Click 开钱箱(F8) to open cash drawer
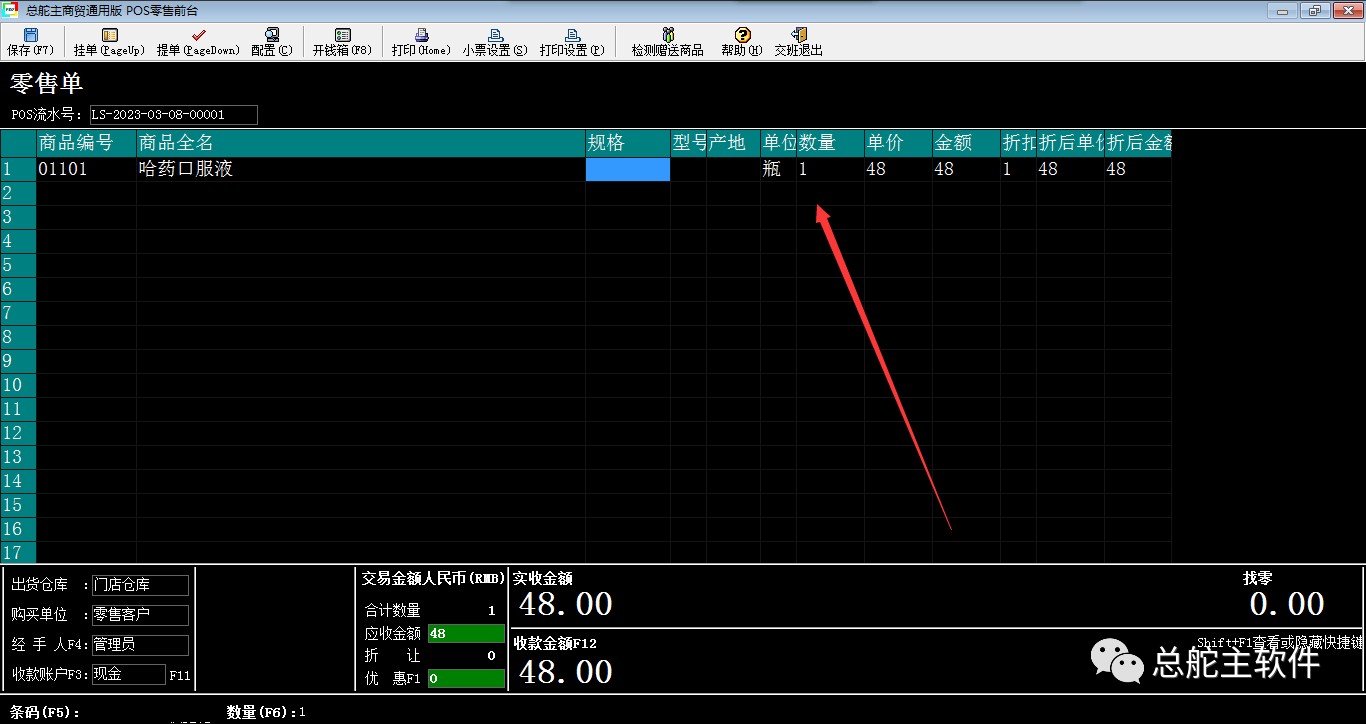The width and height of the screenshot is (1366, 724). tap(342, 42)
